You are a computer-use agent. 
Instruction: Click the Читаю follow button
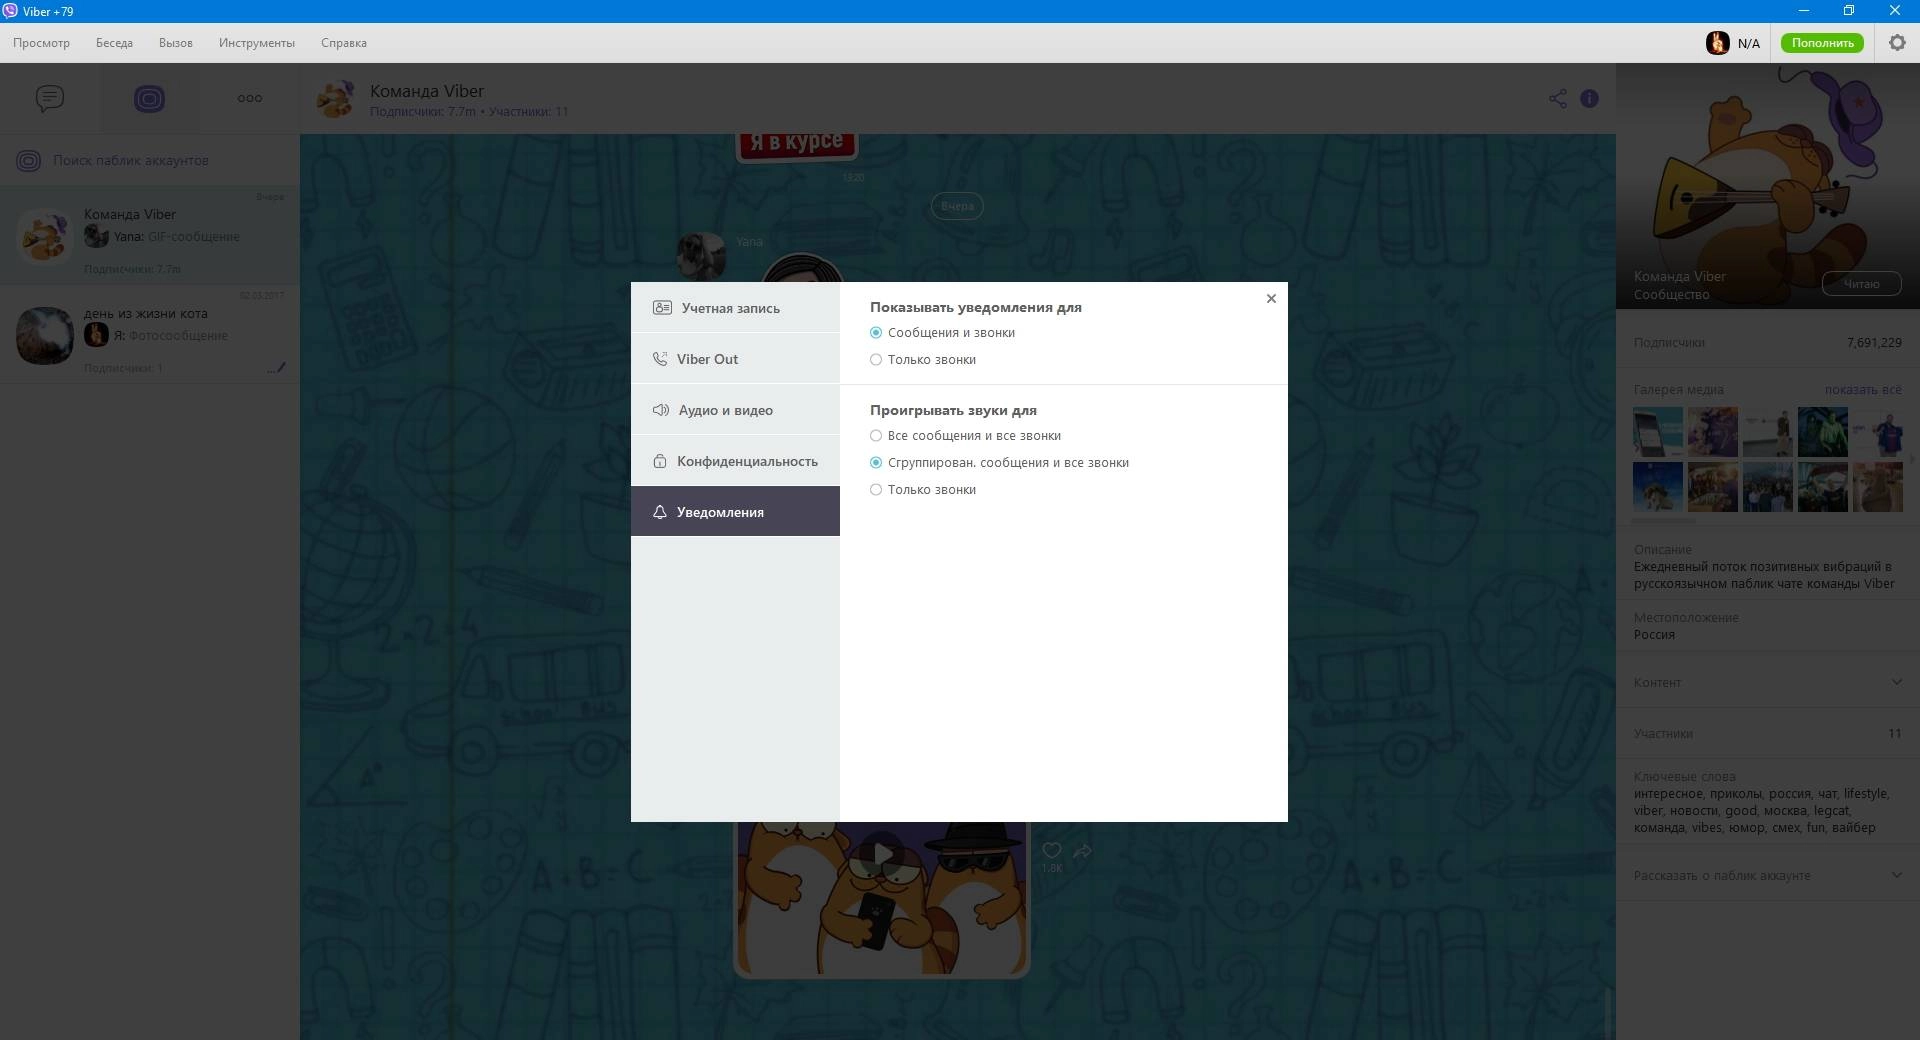(x=1861, y=284)
